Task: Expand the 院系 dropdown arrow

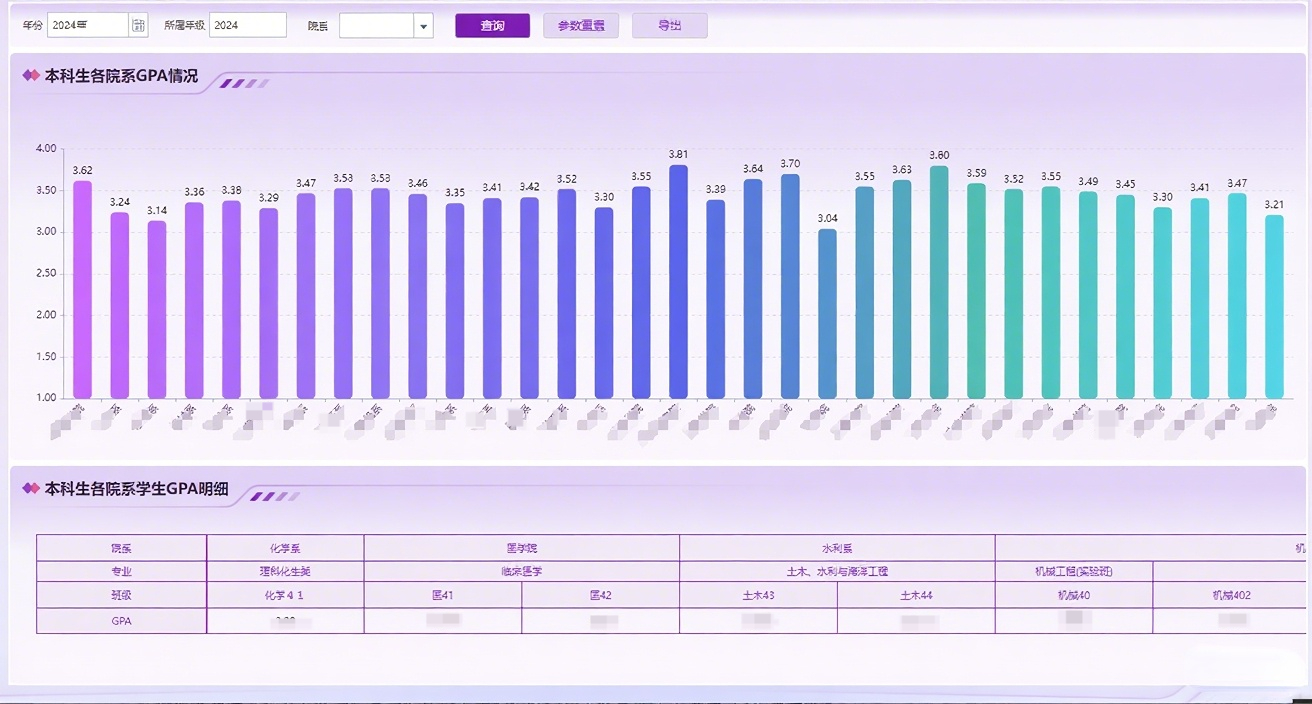Action: [x=423, y=26]
